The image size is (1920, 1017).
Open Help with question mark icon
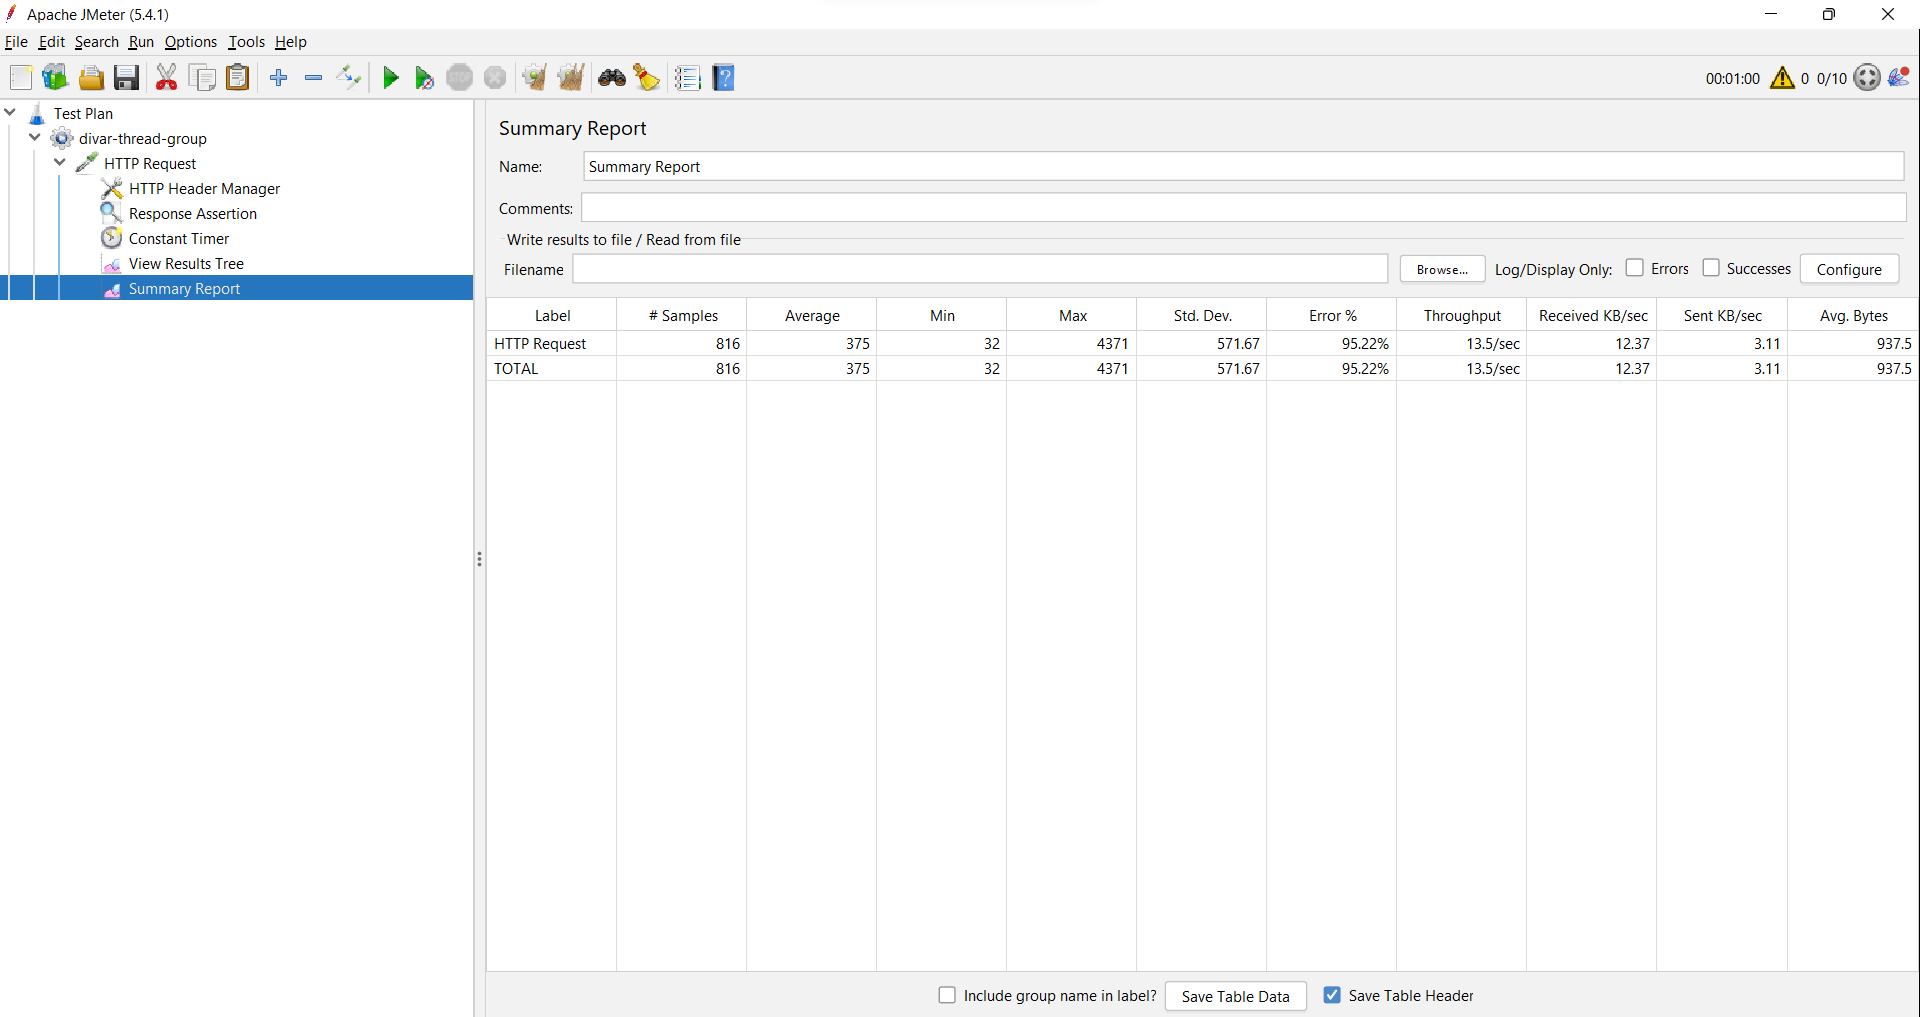pos(724,78)
